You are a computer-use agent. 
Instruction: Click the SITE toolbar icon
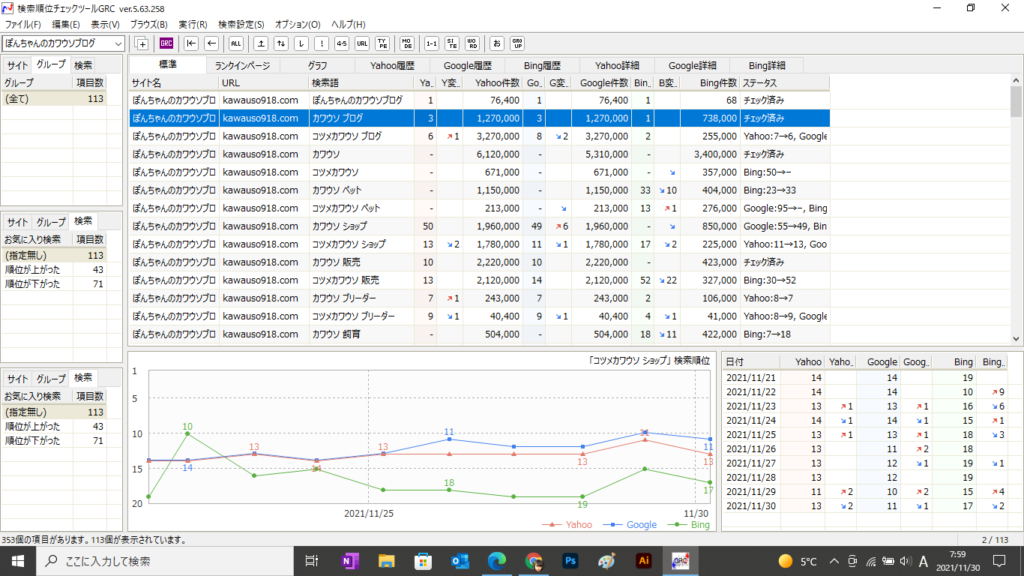coord(452,44)
